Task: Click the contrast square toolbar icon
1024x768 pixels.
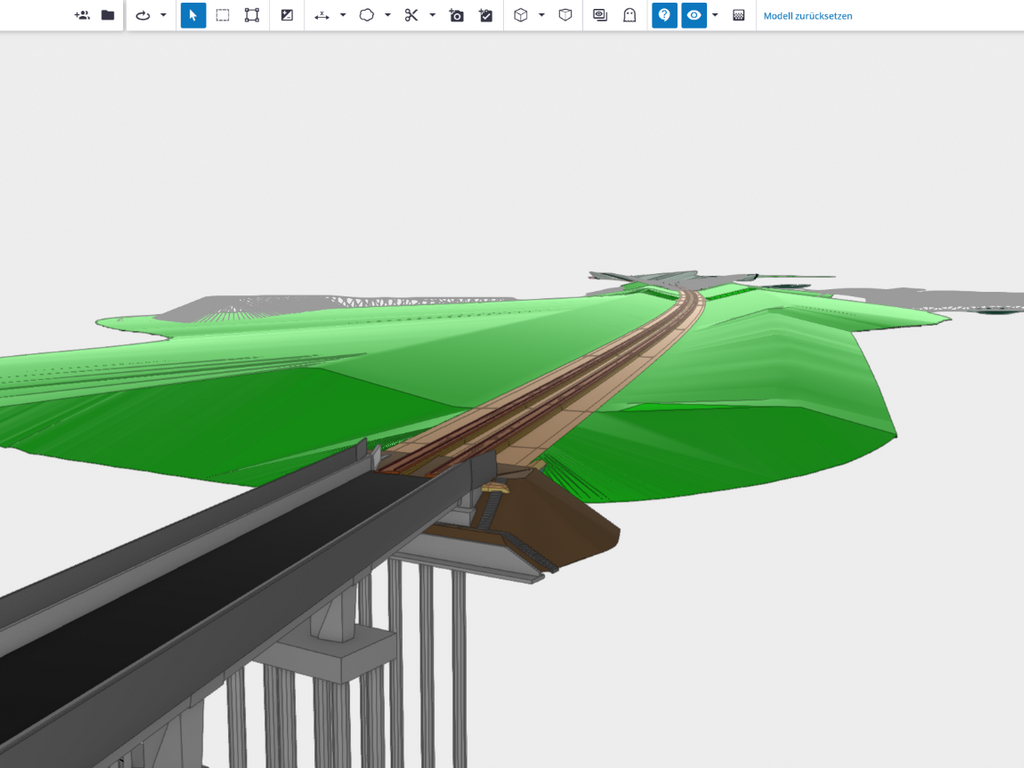Action: [287, 15]
